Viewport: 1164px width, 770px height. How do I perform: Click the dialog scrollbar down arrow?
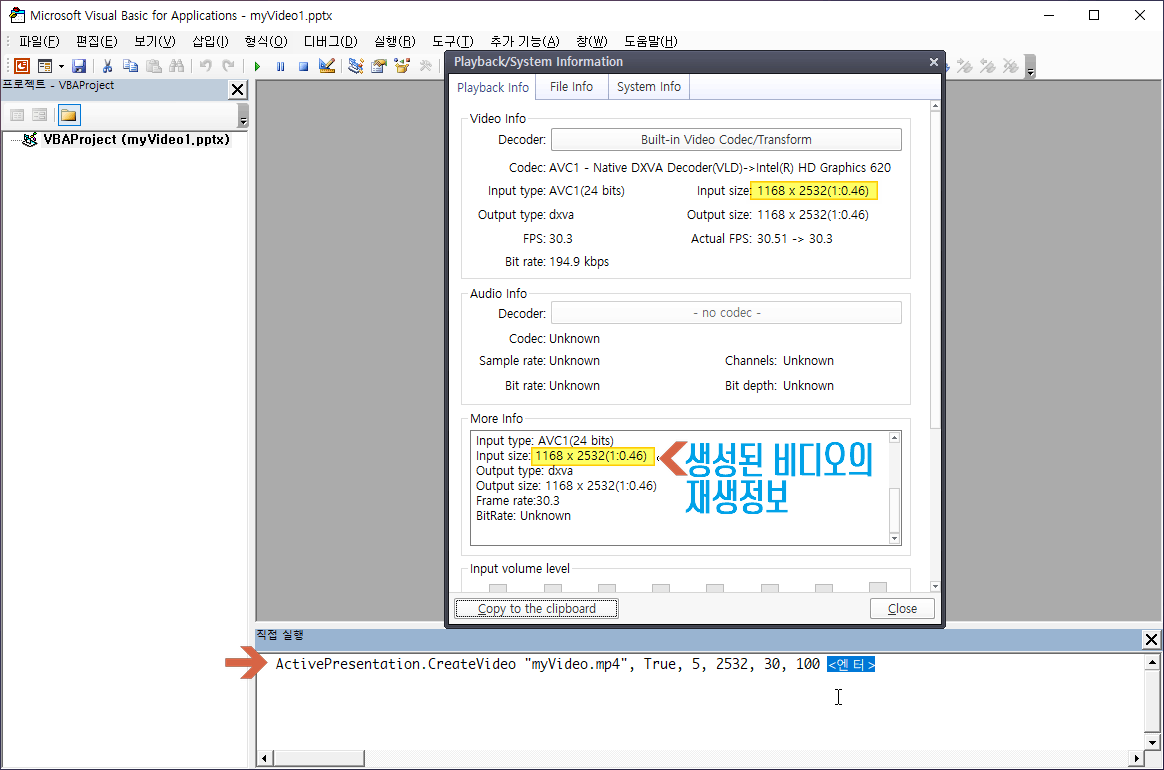pyautogui.click(x=935, y=587)
